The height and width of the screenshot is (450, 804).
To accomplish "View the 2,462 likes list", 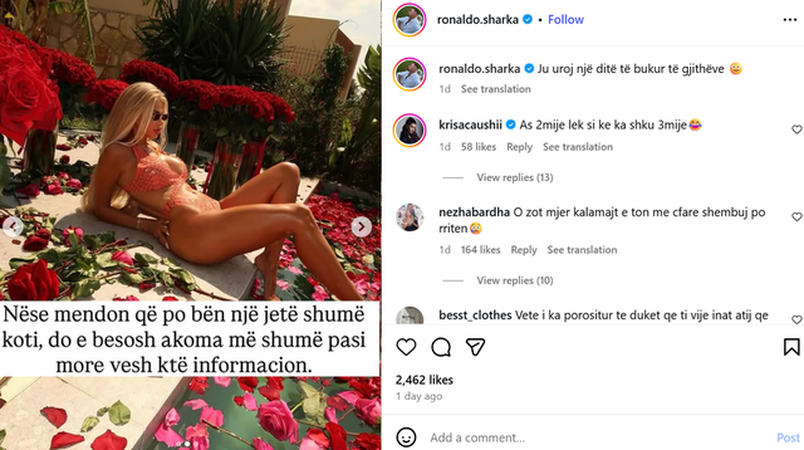I will 424,380.
